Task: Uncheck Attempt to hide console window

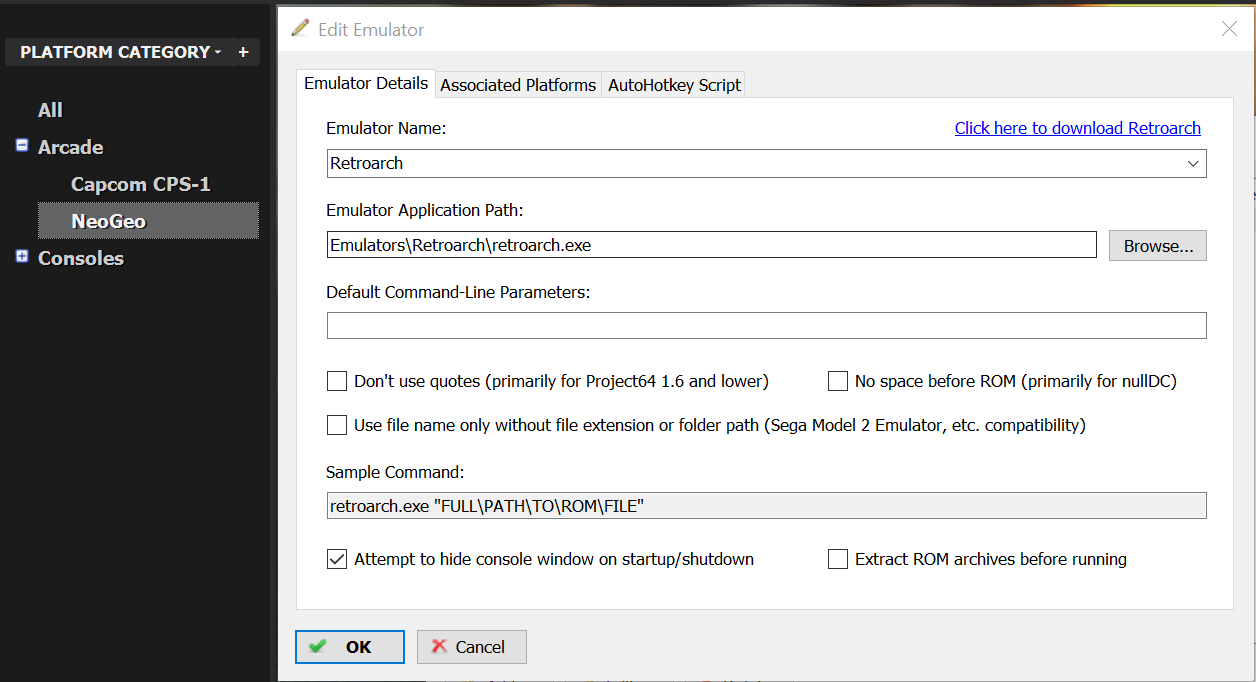Action: 337,559
